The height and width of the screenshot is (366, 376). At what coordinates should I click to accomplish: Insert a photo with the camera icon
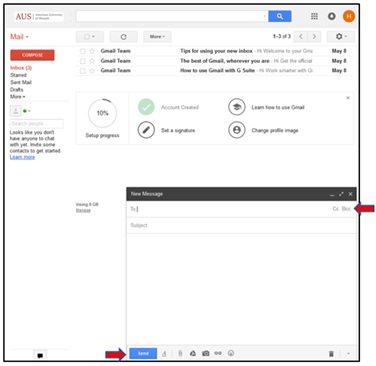(205, 353)
